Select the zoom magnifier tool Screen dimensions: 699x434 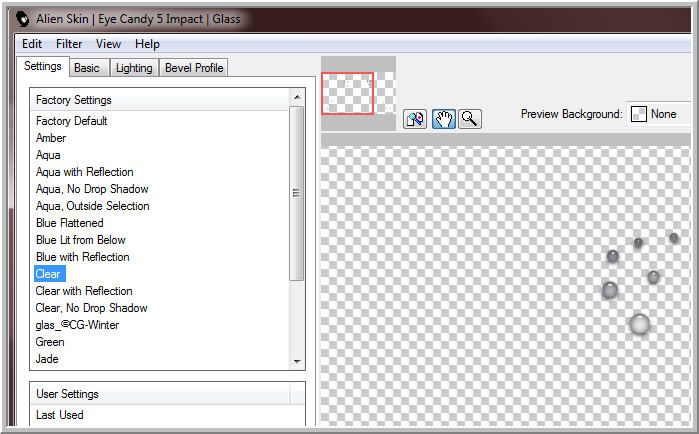pos(470,119)
